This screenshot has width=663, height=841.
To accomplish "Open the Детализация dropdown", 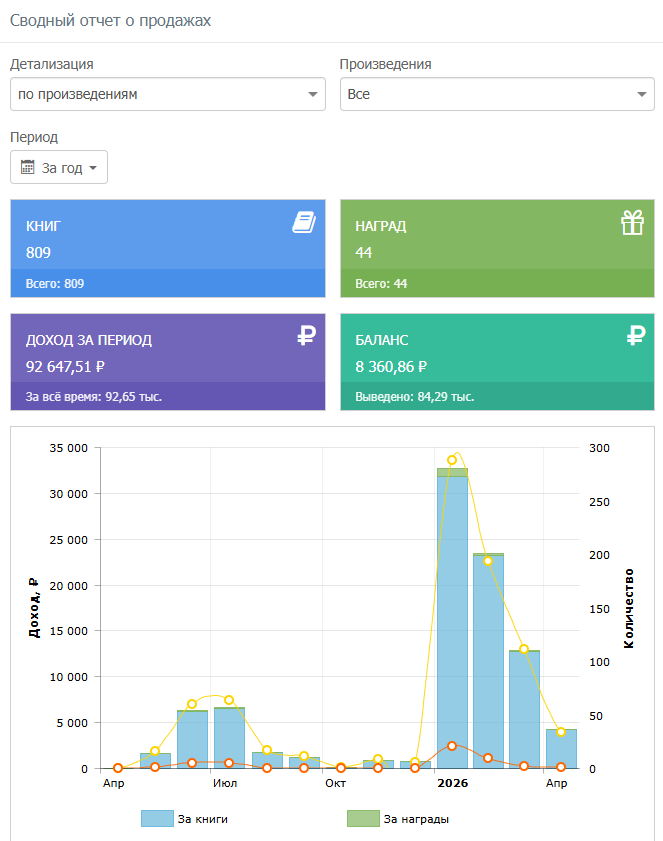I will (x=168, y=94).
